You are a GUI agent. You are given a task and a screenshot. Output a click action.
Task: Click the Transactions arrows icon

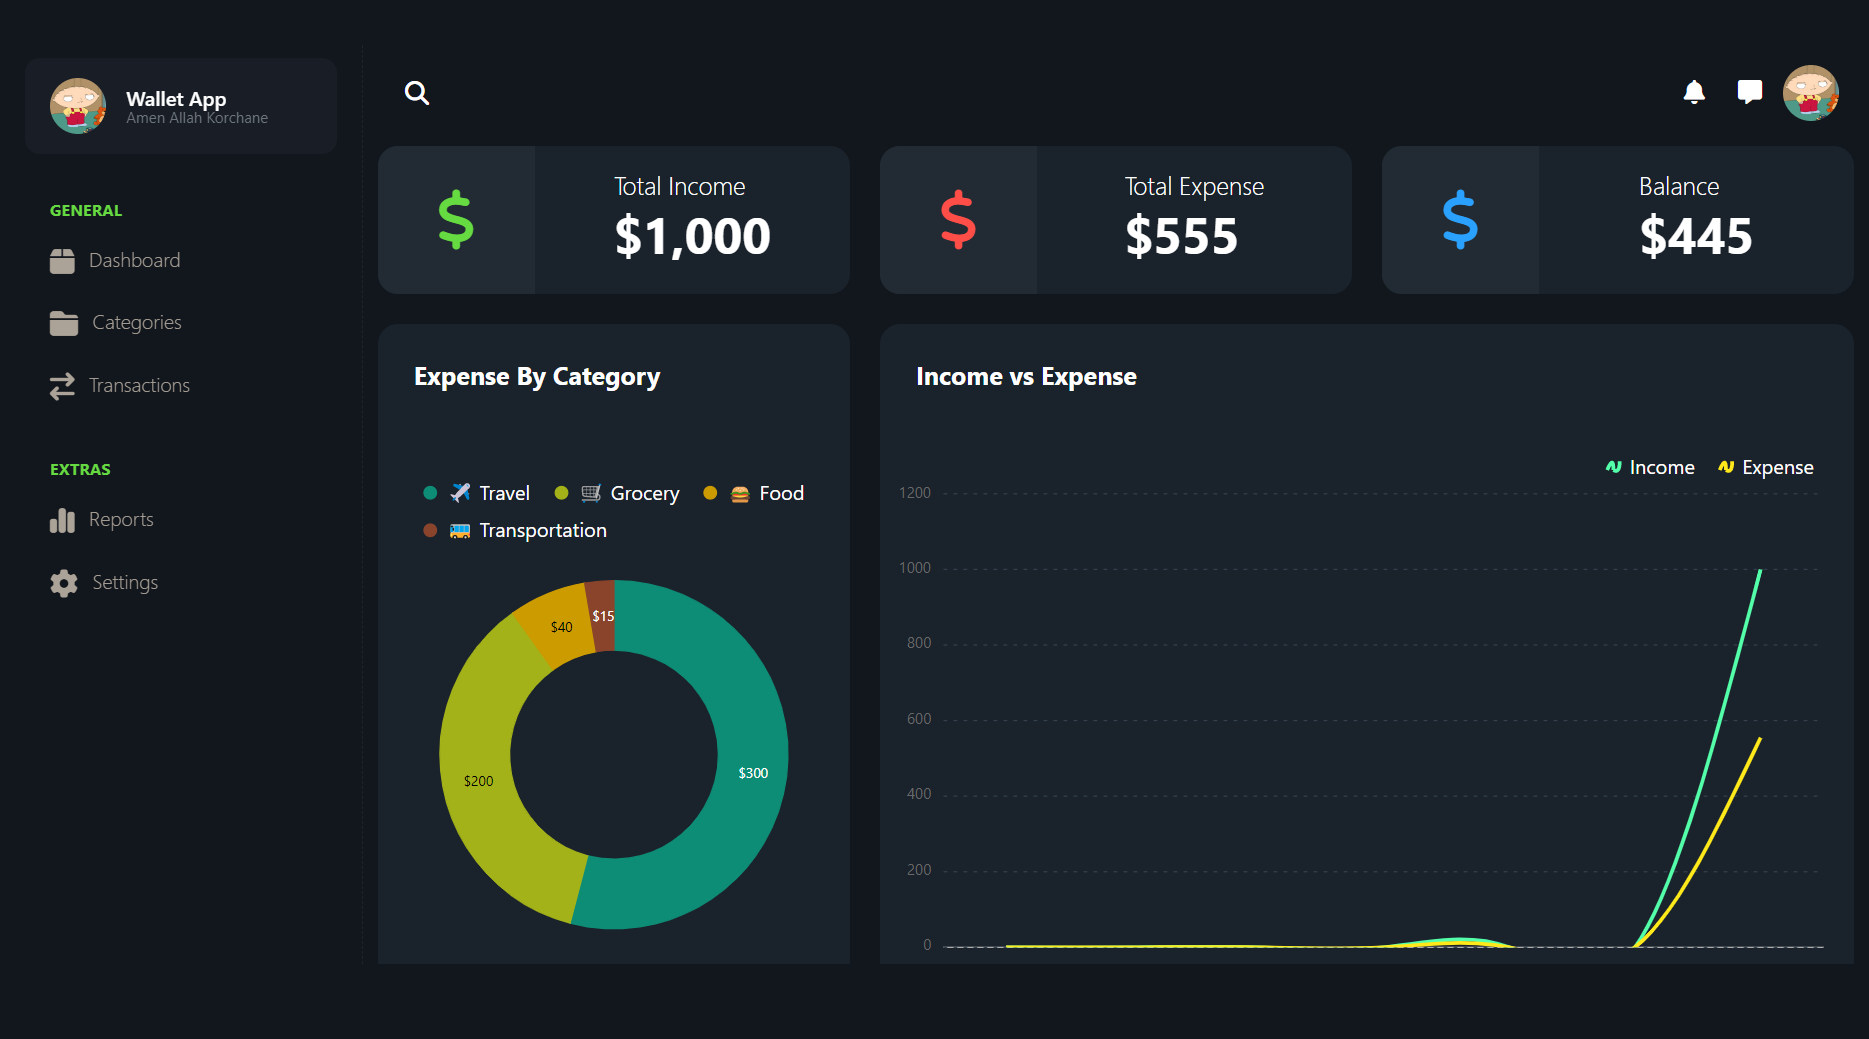click(62, 385)
